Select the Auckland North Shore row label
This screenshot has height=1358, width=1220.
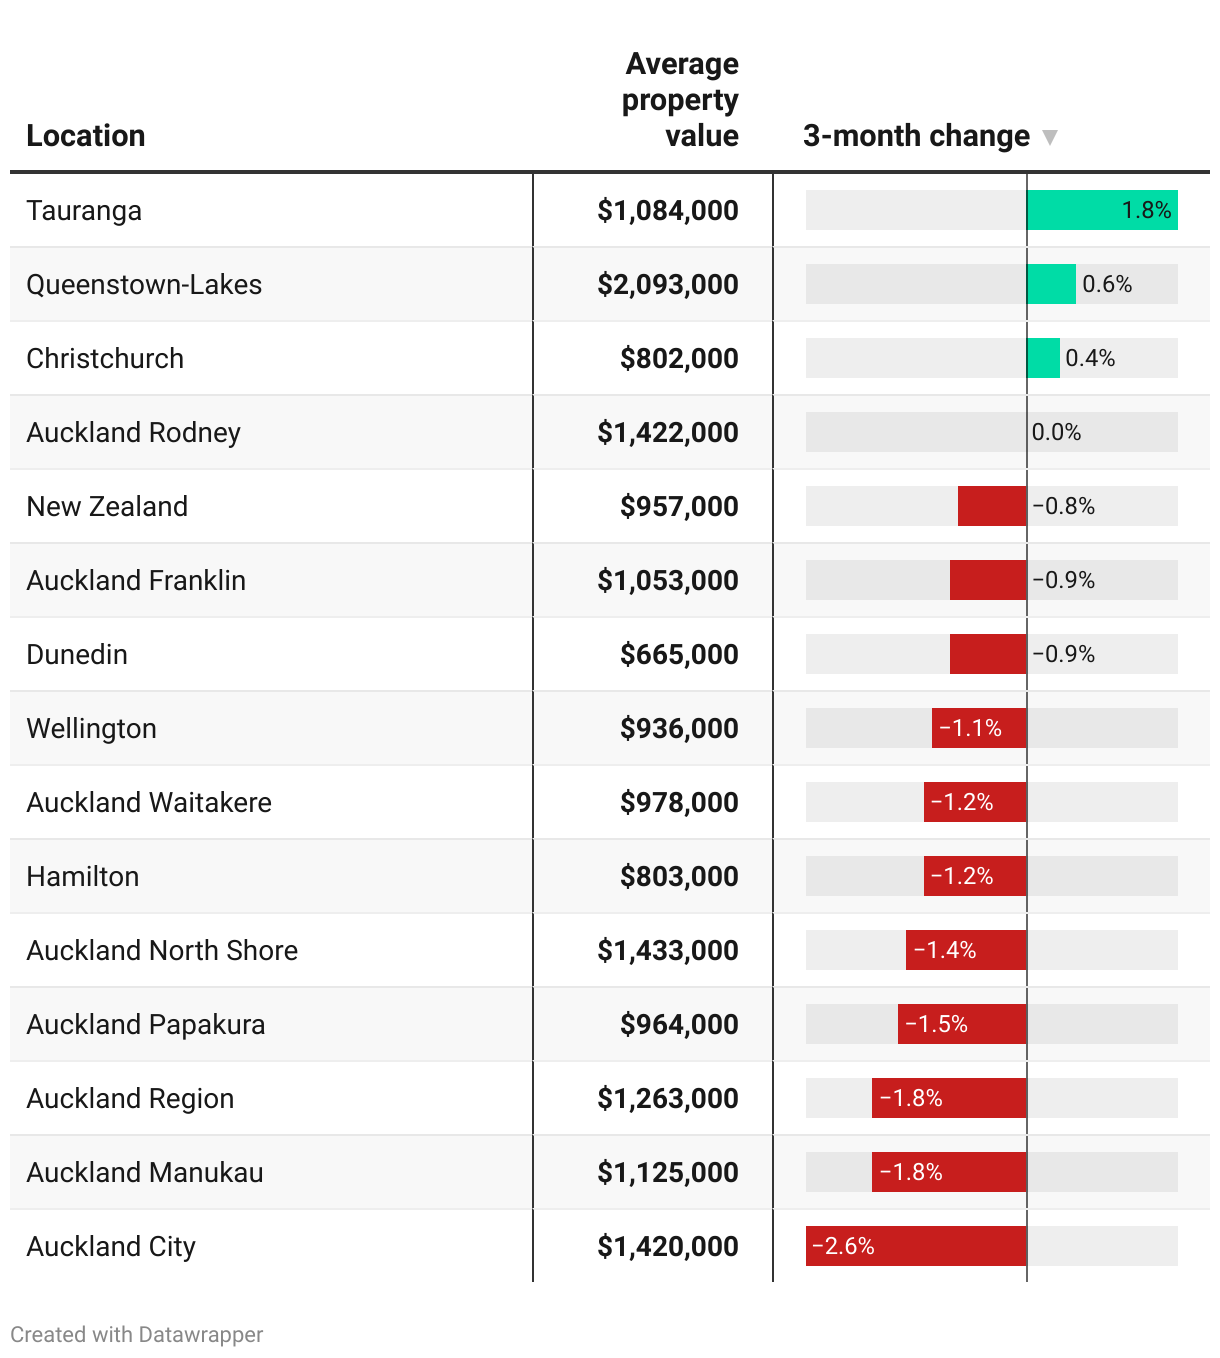pyautogui.click(x=162, y=951)
